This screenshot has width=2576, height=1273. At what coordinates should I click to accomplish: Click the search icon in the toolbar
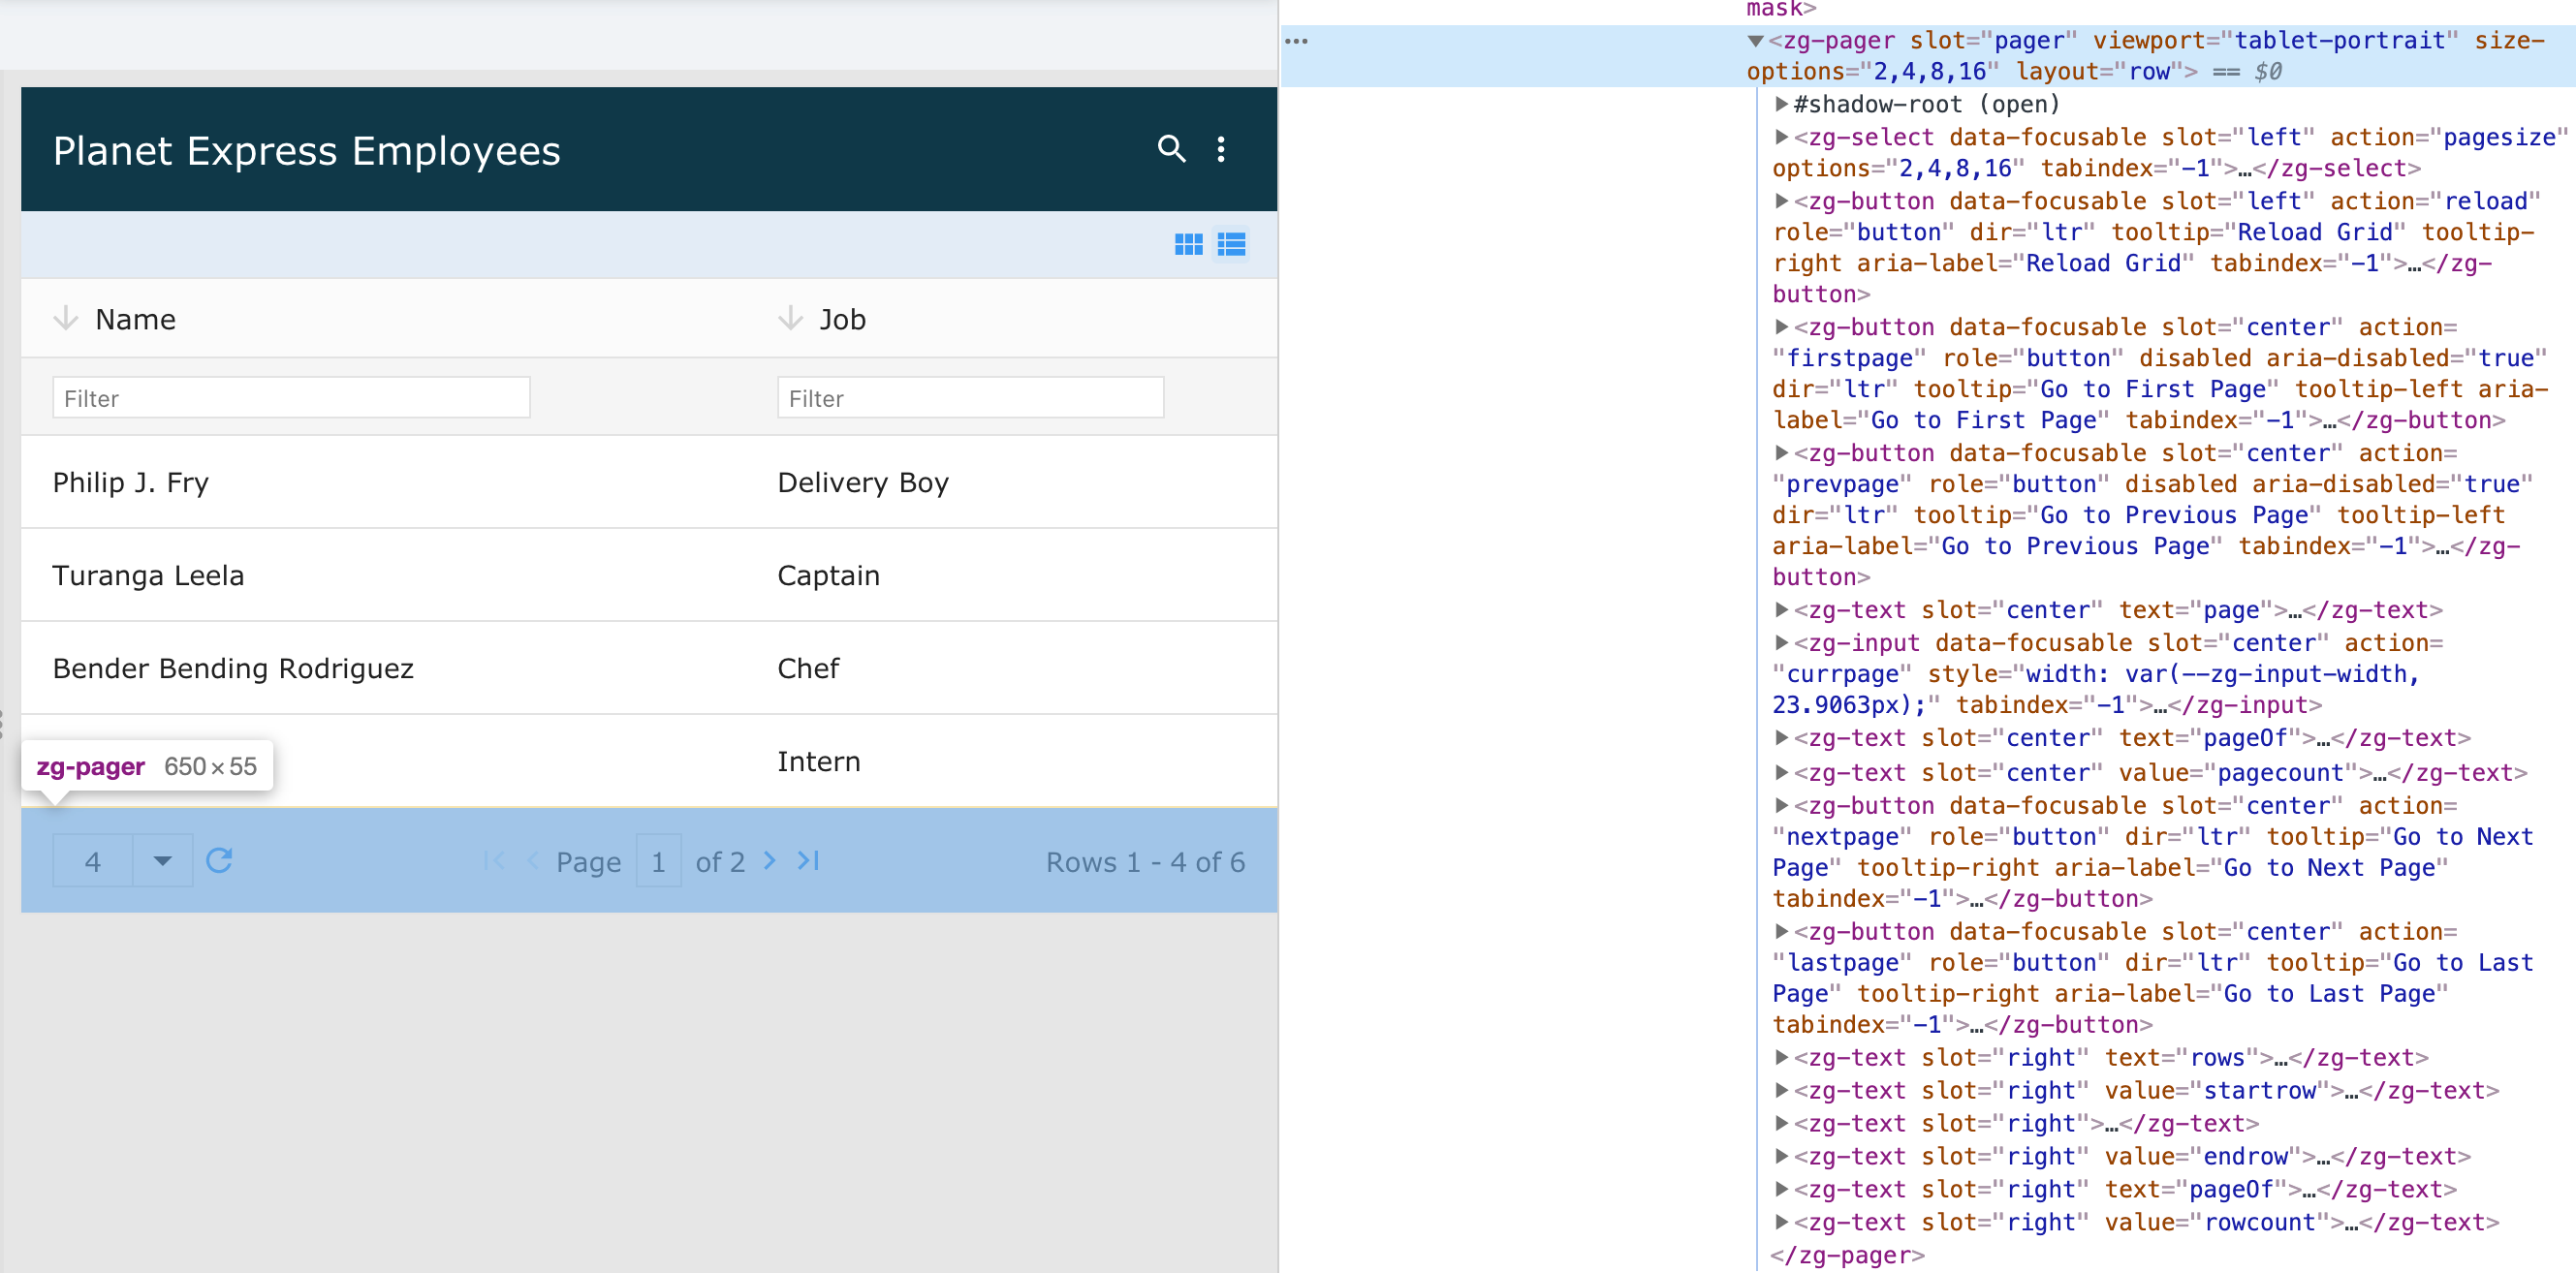click(x=1172, y=149)
